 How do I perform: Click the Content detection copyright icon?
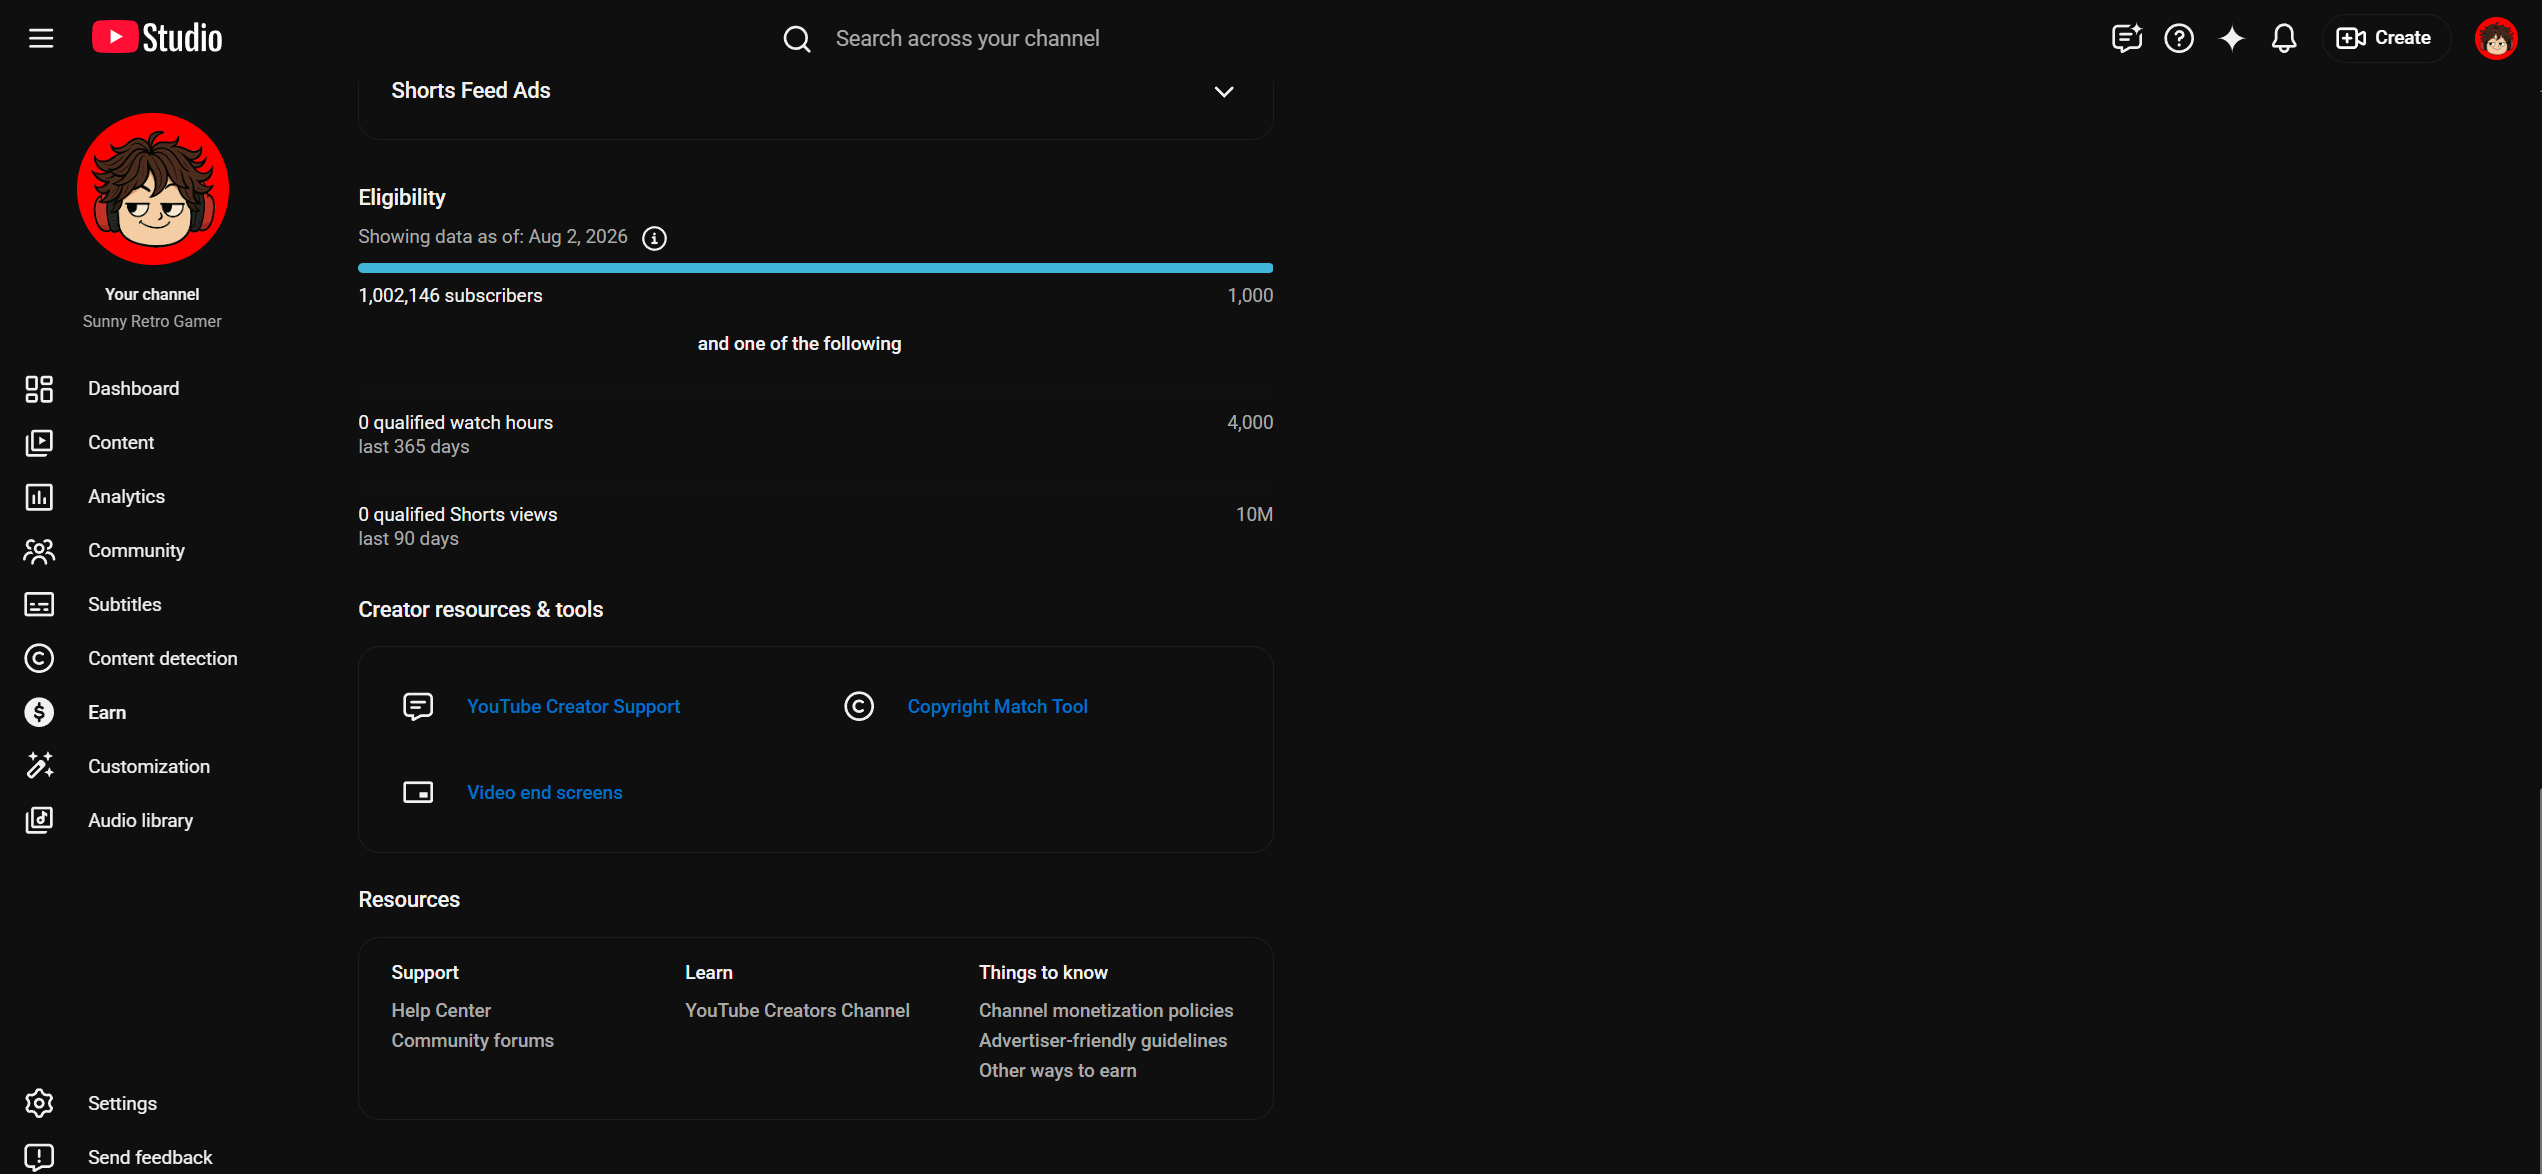point(39,659)
